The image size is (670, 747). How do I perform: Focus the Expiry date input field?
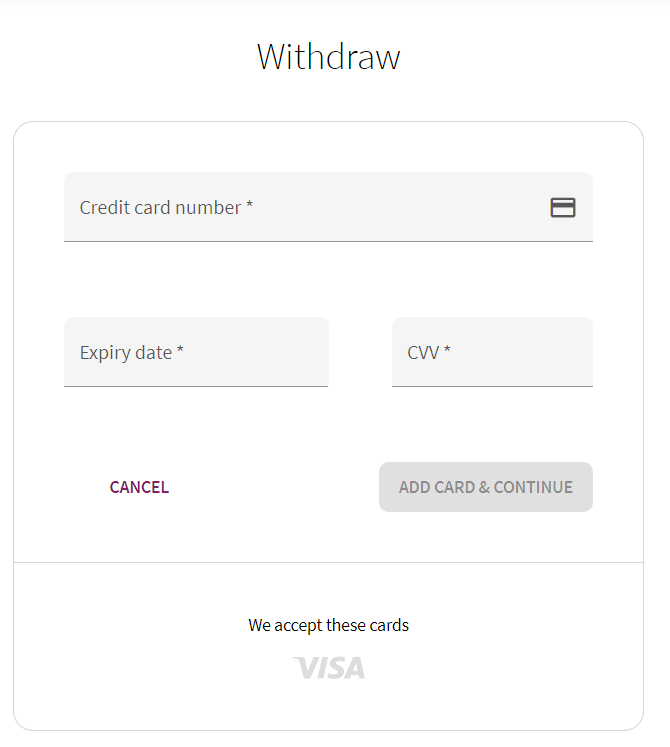196,352
